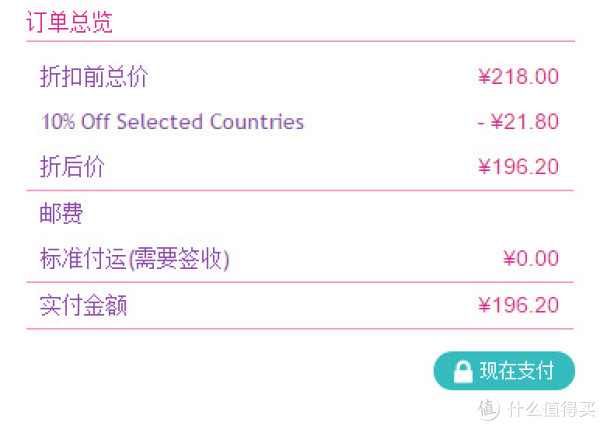Screen dimensions: 600x426
Task: Click the ¥196.20 discounted price value
Action: click(518, 167)
